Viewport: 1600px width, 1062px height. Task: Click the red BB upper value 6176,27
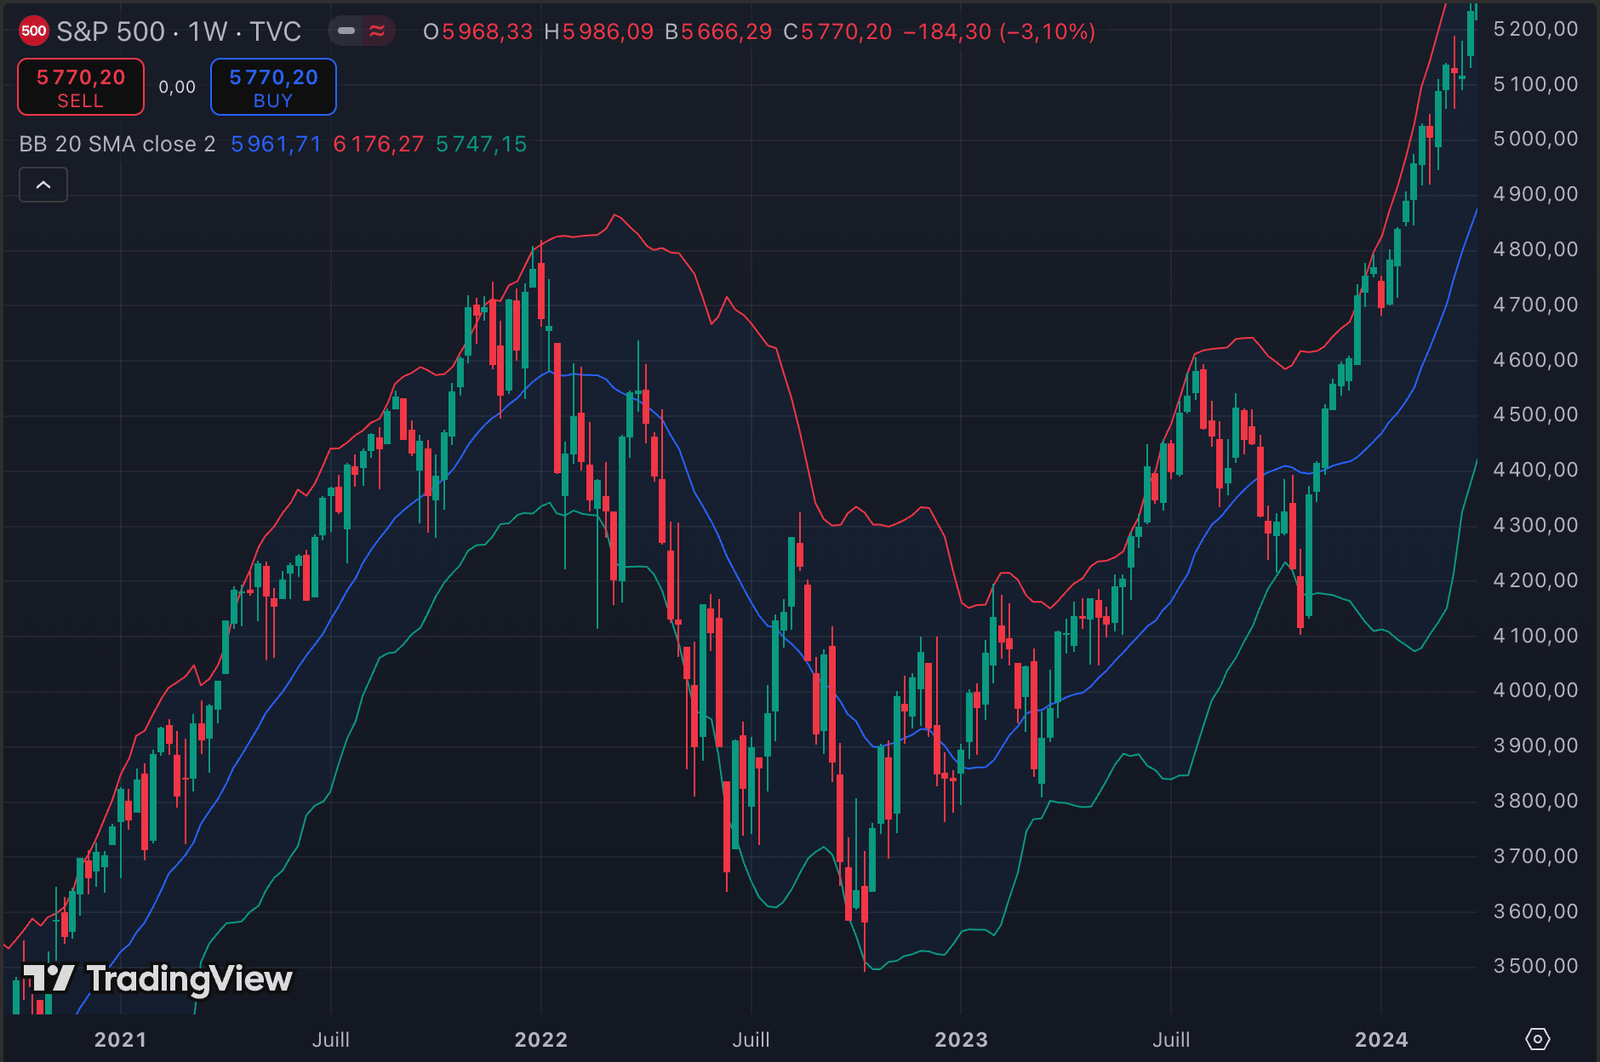(x=379, y=144)
